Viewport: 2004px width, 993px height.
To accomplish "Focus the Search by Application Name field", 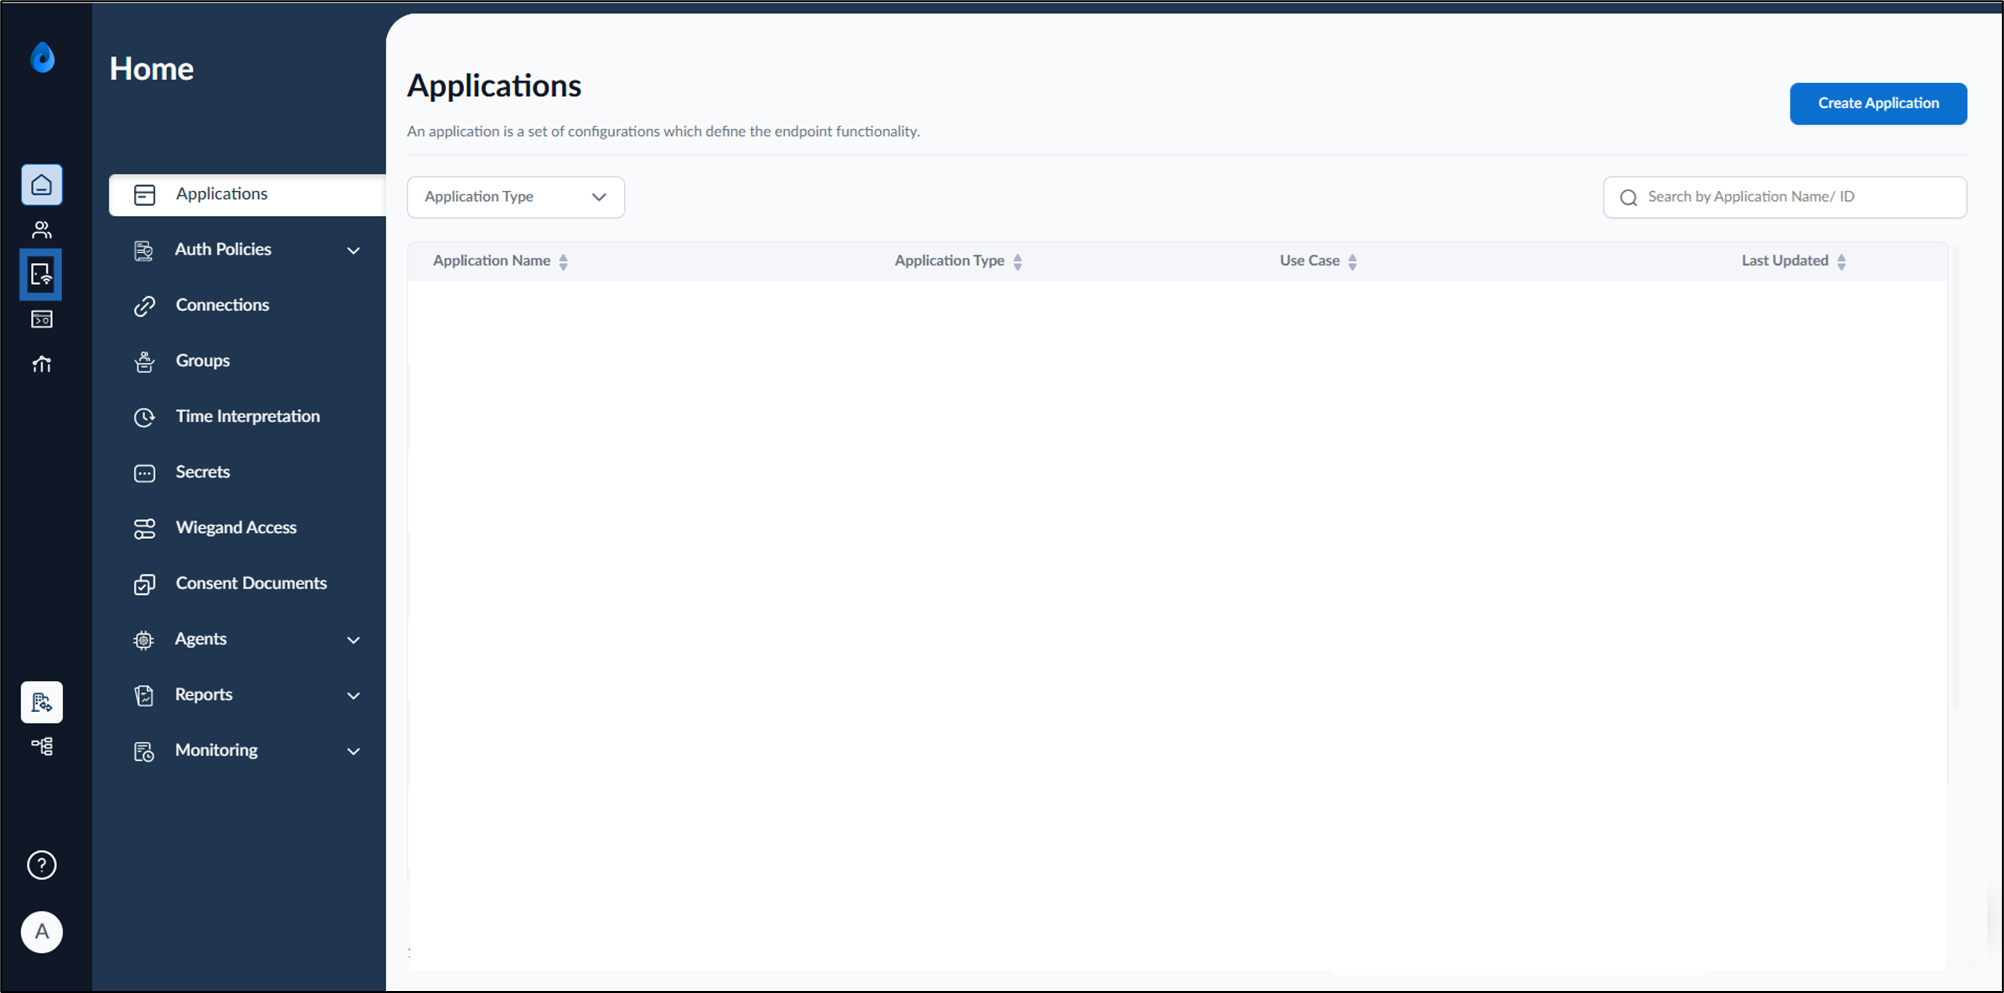I will pyautogui.click(x=1785, y=197).
